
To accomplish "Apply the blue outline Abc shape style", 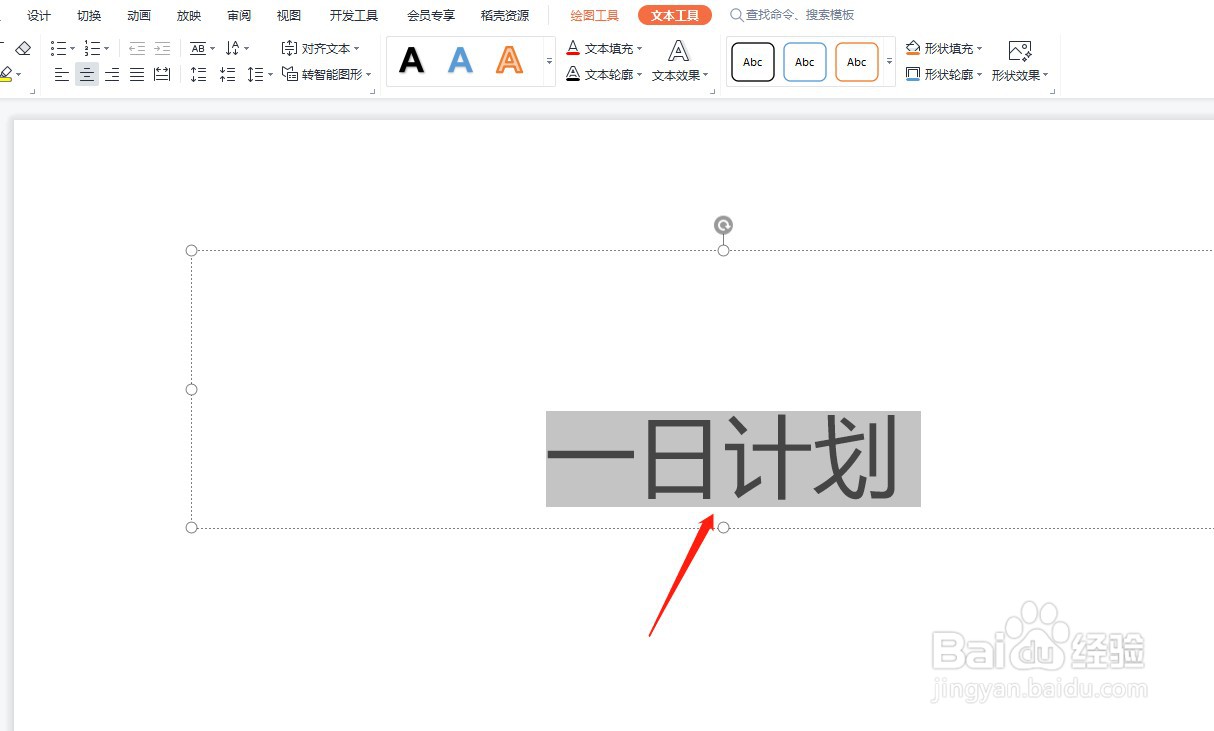I will (805, 62).
